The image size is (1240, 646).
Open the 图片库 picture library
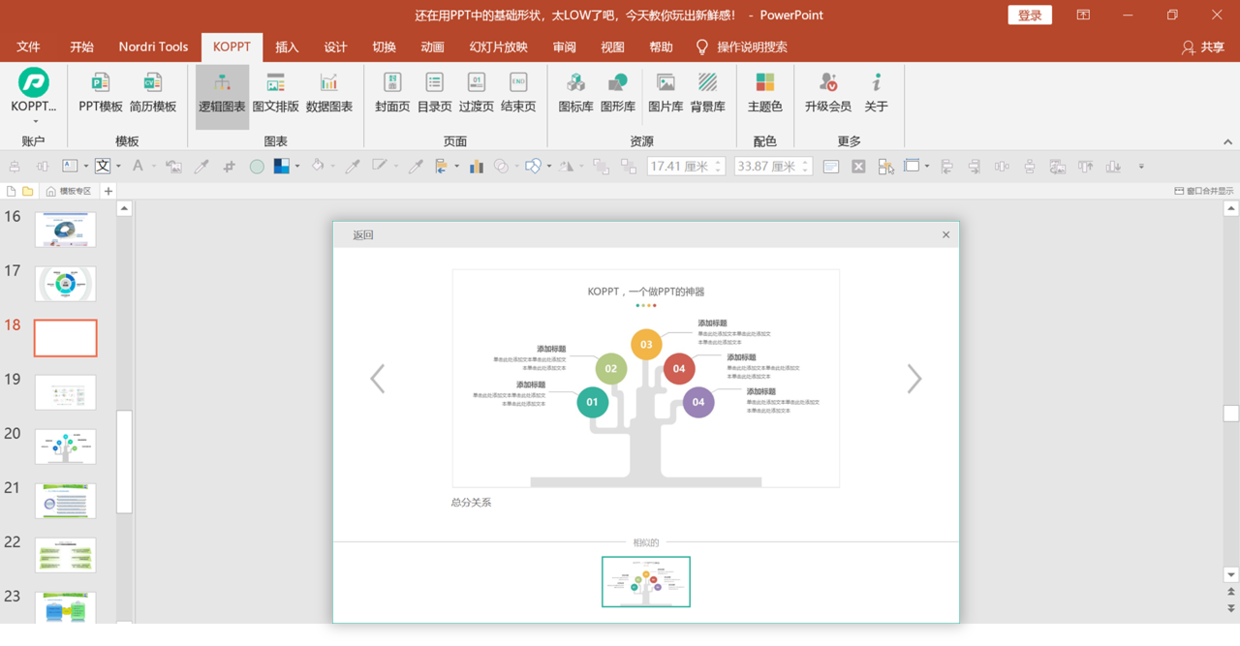[x=666, y=92]
